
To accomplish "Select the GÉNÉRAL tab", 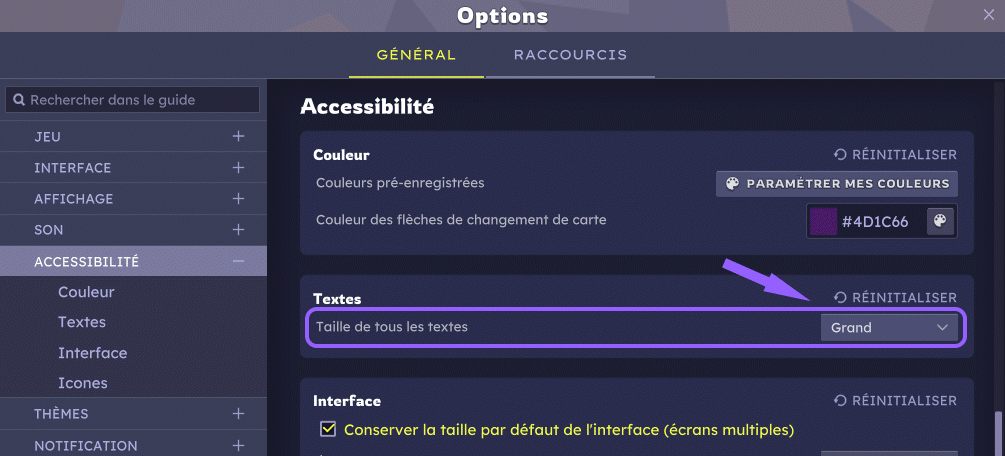I will pyautogui.click(x=416, y=55).
